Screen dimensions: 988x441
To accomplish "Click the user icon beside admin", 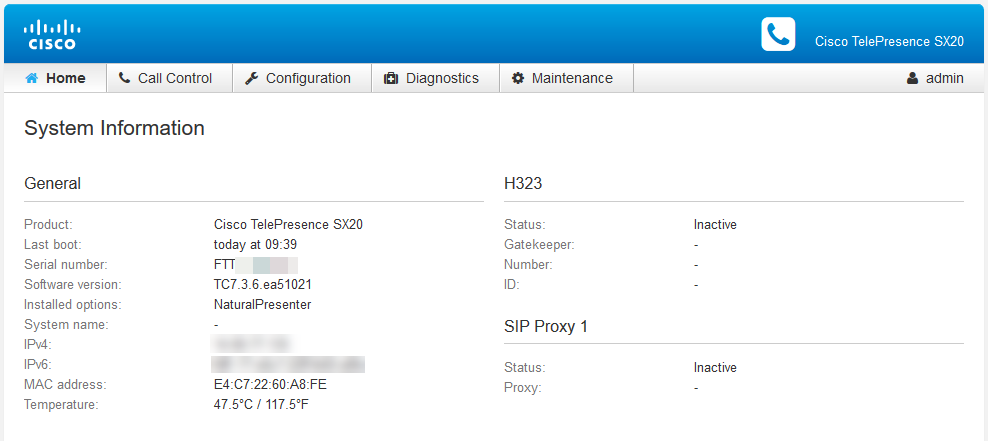I will click(912, 78).
